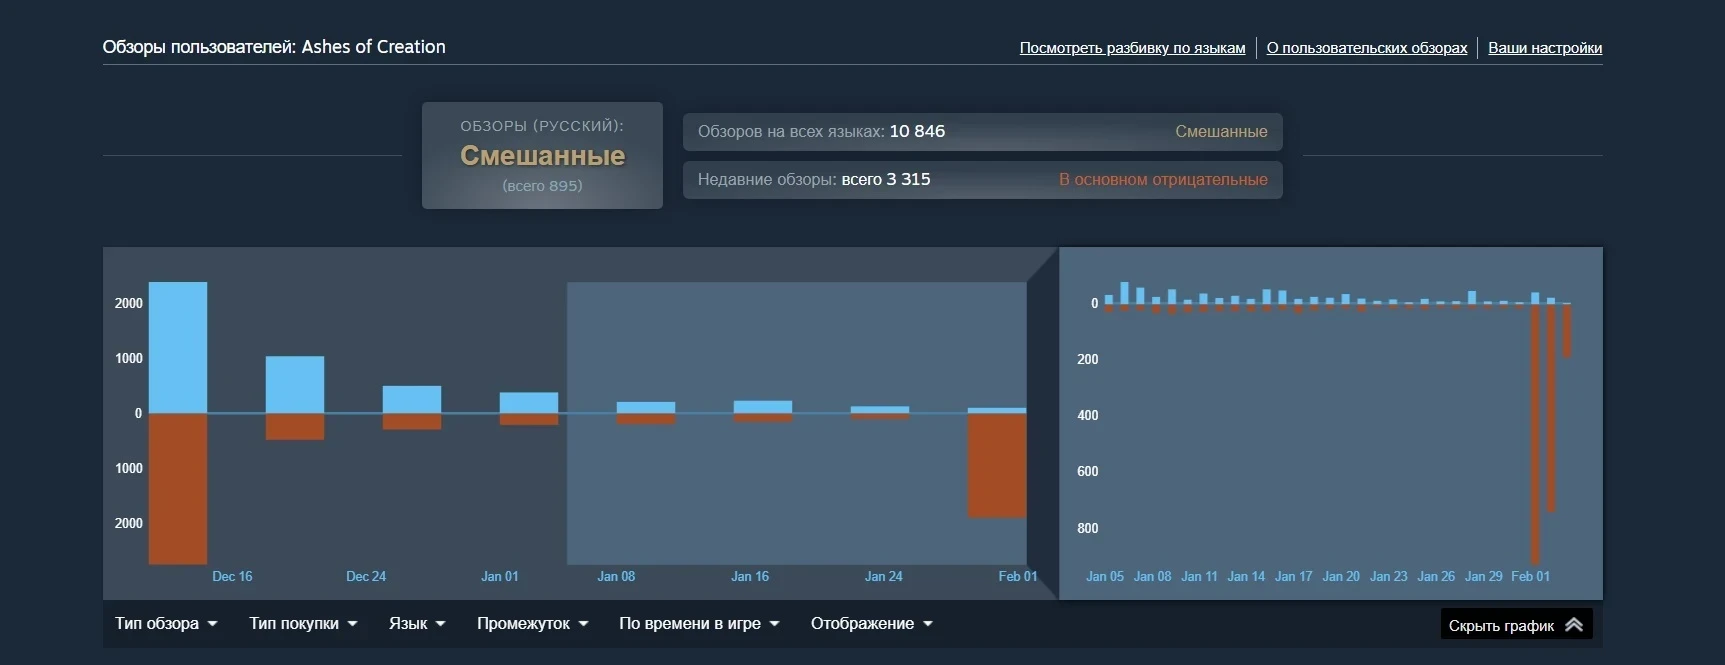Image resolution: width=1725 pixels, height=665 pixels.
Task: Select the tallest blue bar near Dec 16
Action: (178, 347)
